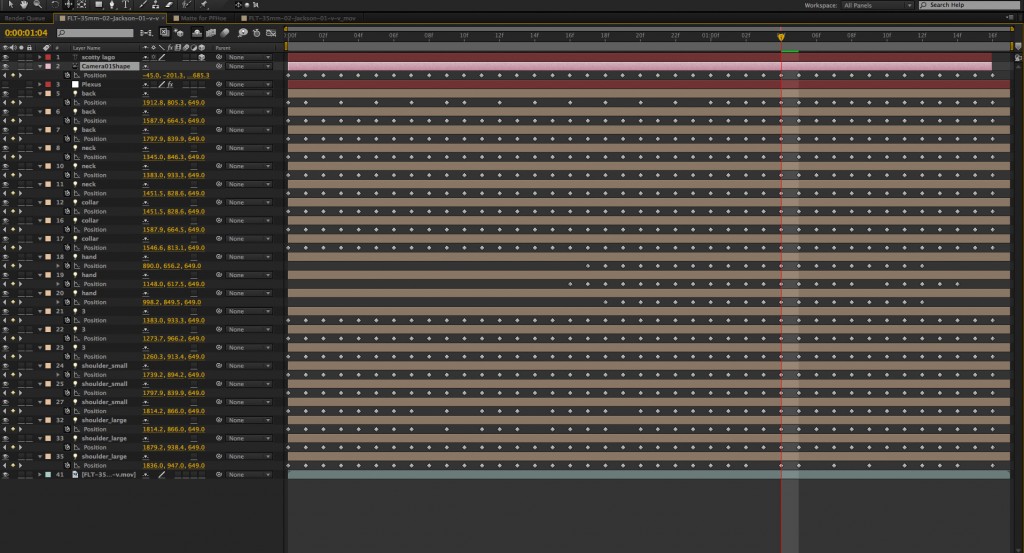Select the Zoom magnifier tool
1024x553 pixels.
(x=36, y=5)
